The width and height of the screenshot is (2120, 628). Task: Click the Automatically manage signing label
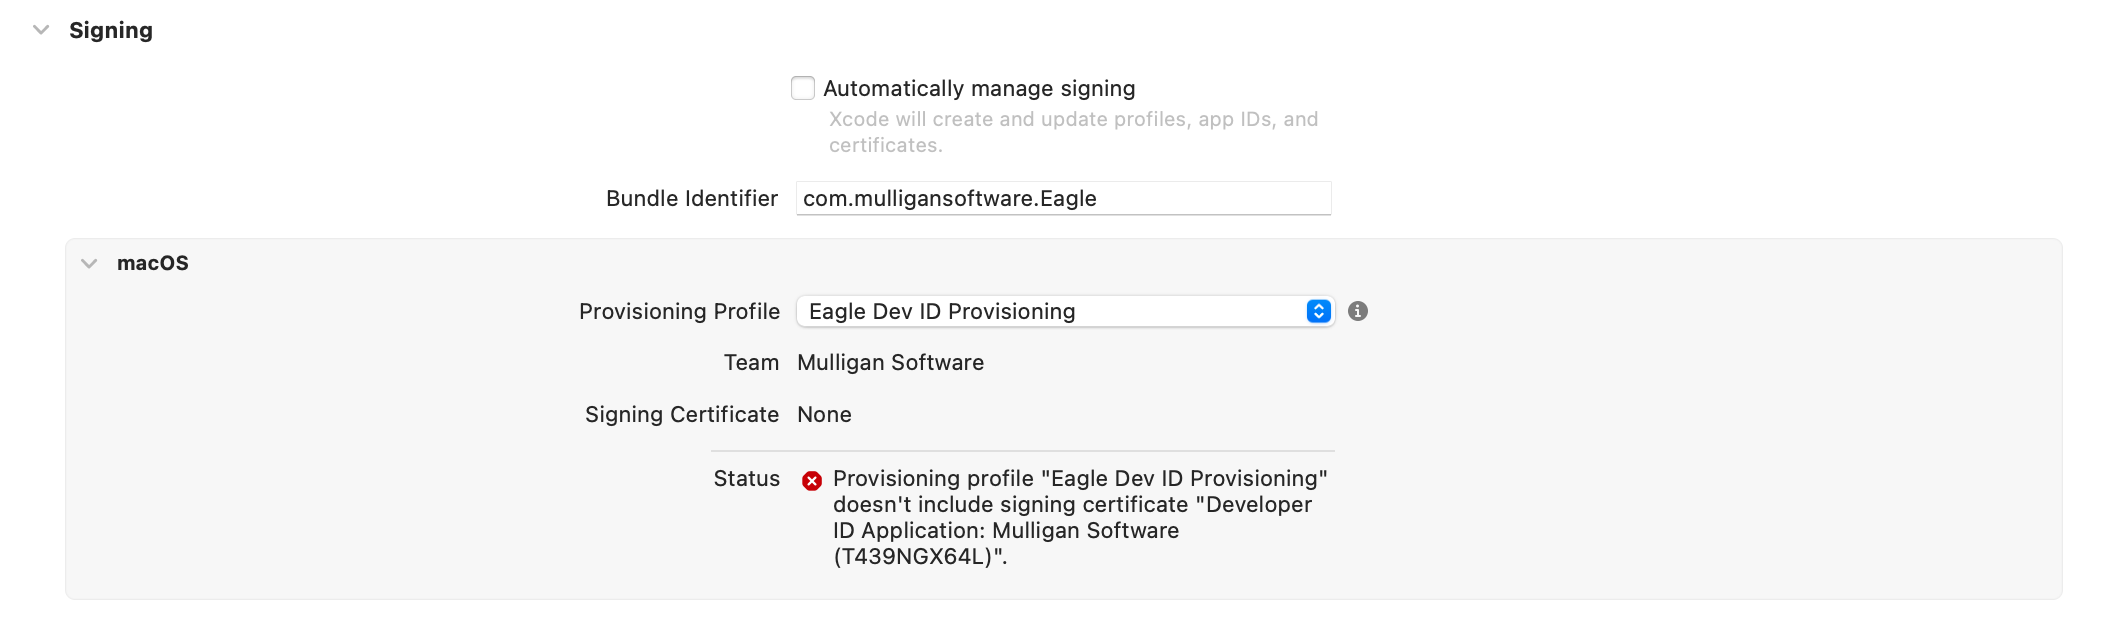979,88
